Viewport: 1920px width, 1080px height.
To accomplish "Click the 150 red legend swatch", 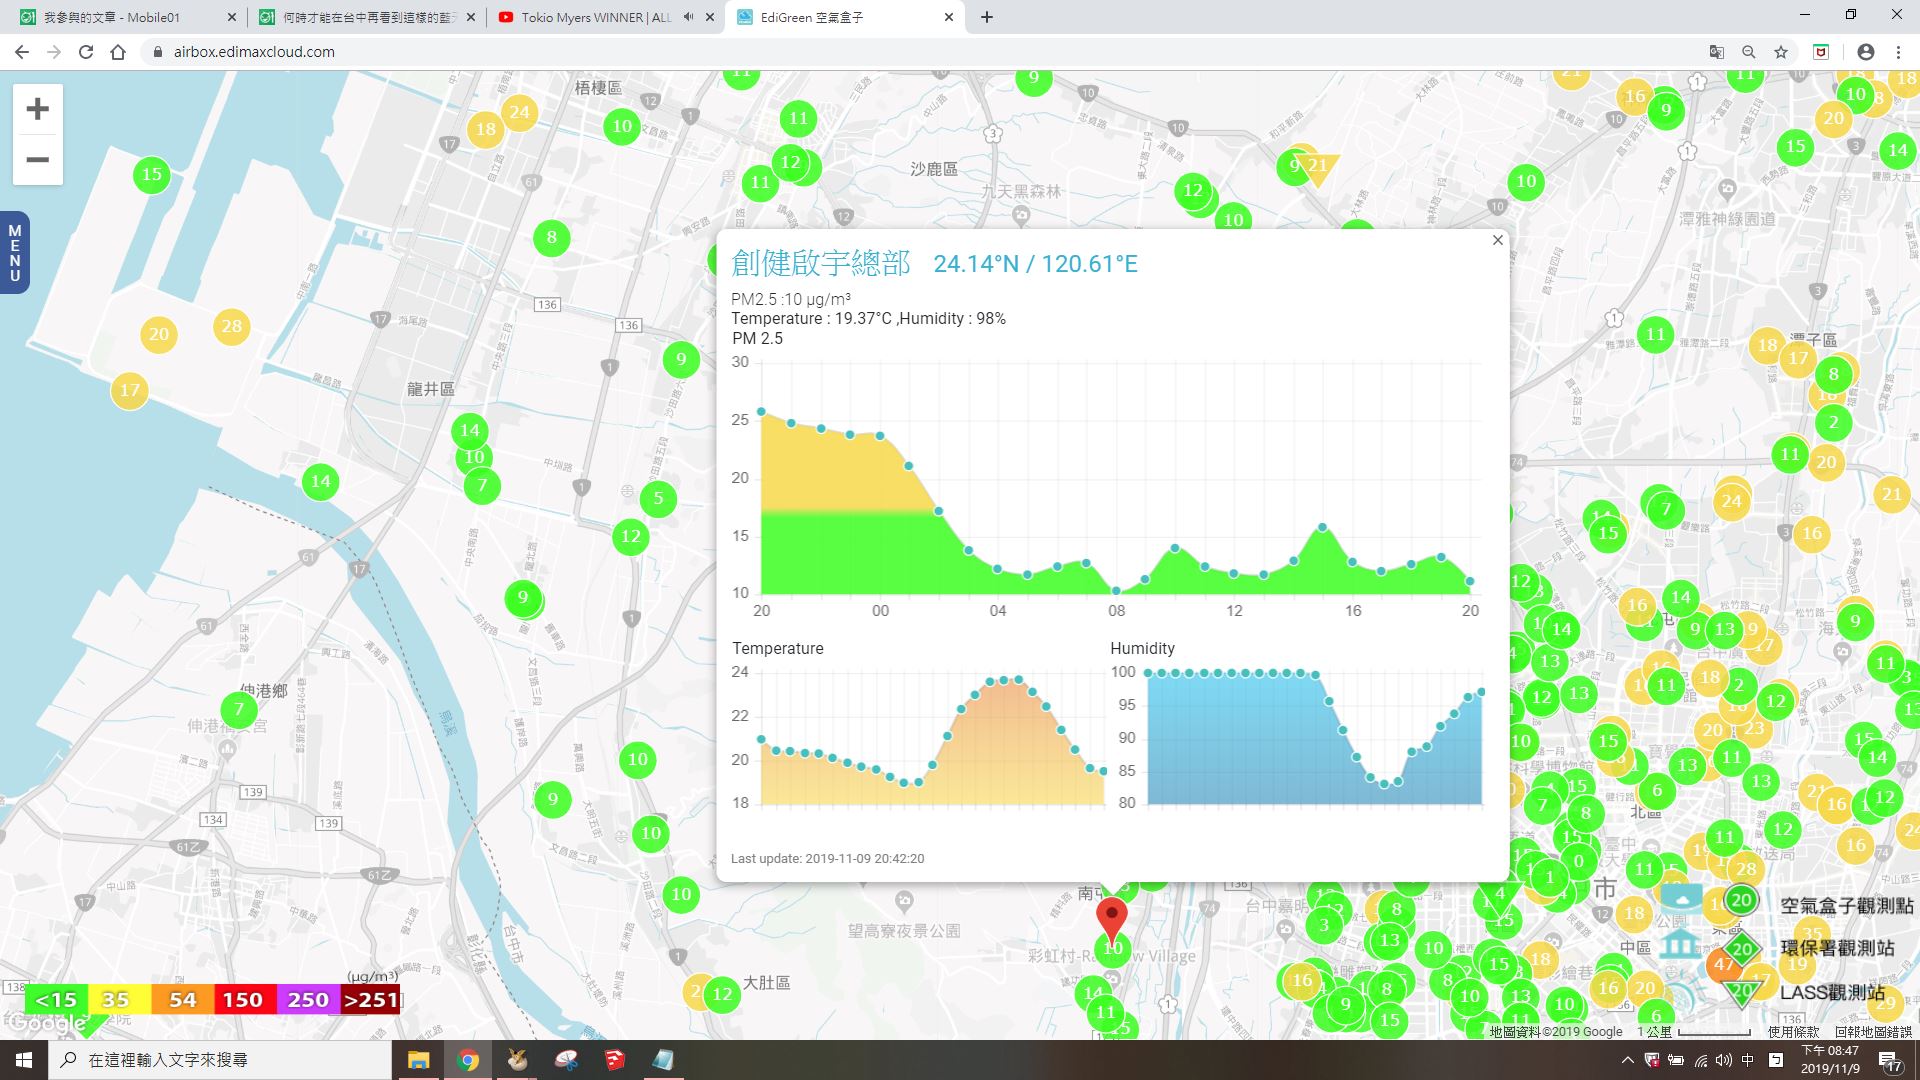I will tap(243, 1000).
